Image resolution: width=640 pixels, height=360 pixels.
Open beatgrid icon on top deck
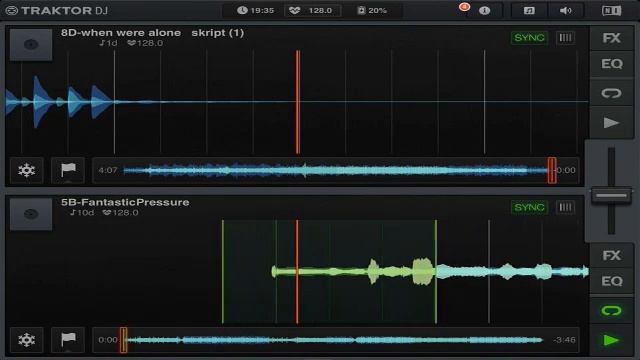pos(565,38)
